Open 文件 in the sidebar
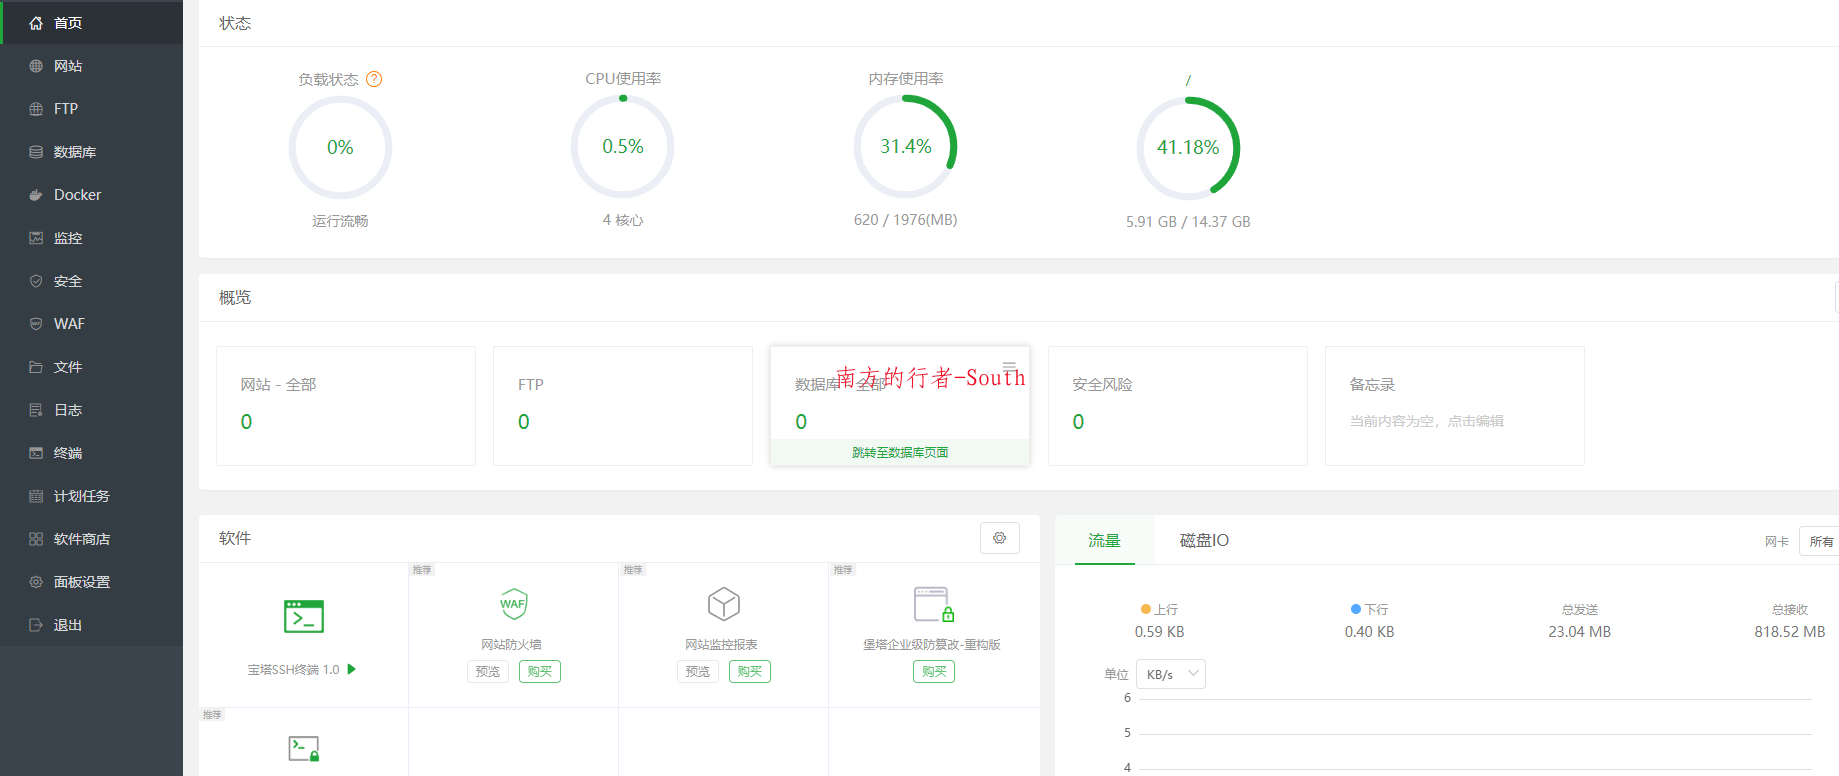1839x776 pixels. [x=91, y=367]
